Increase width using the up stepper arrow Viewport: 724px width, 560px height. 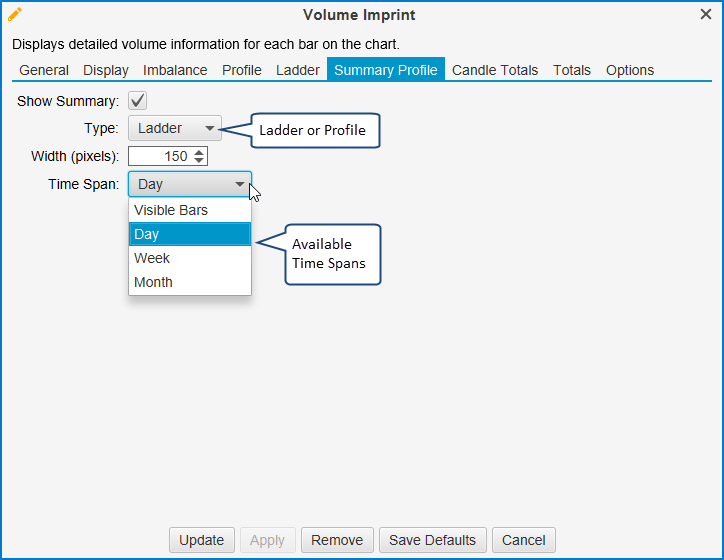coord(199,152)
